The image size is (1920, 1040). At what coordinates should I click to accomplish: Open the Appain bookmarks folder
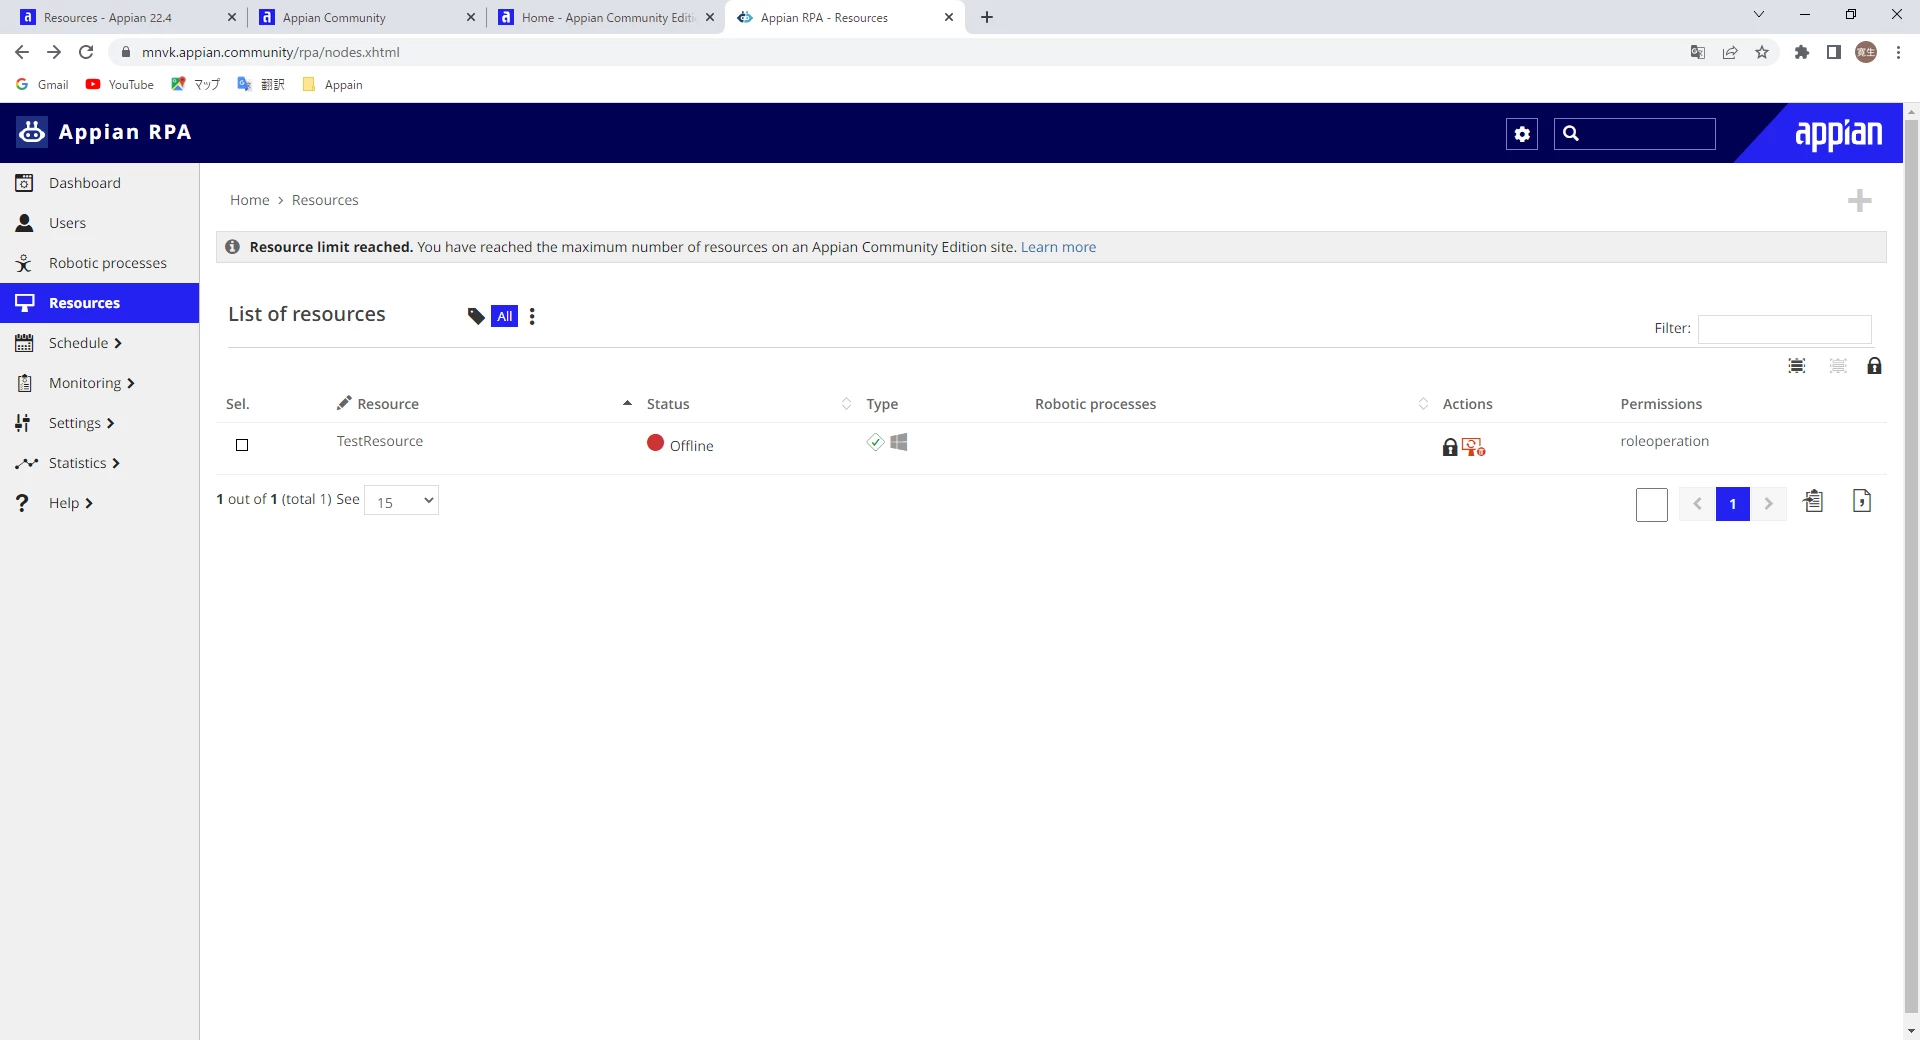[x=333, y=85]
